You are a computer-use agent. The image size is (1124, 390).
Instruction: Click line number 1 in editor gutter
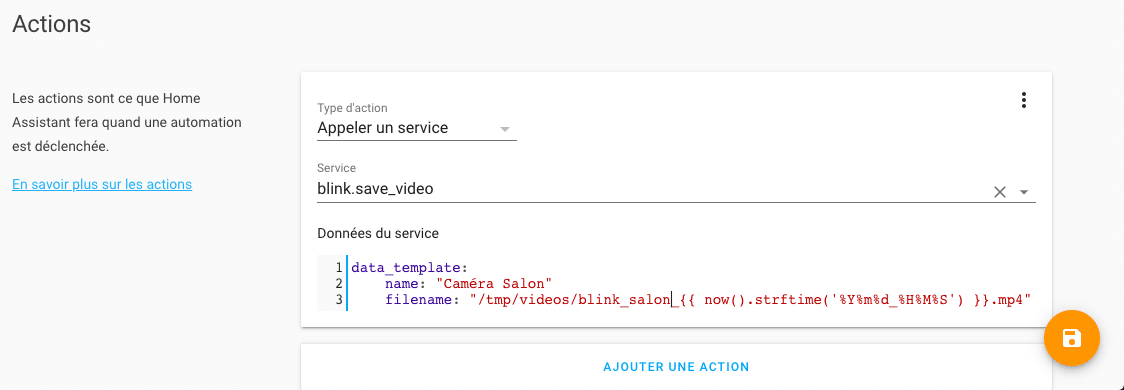click(338, 268)
